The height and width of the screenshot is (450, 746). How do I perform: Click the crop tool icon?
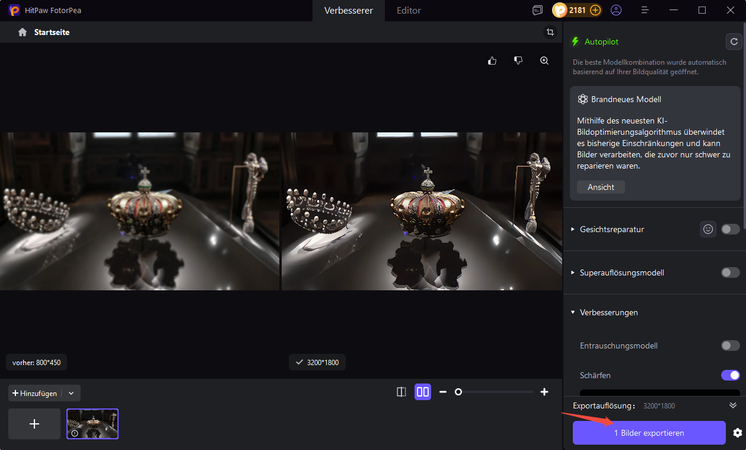click(x=550, y=32)
